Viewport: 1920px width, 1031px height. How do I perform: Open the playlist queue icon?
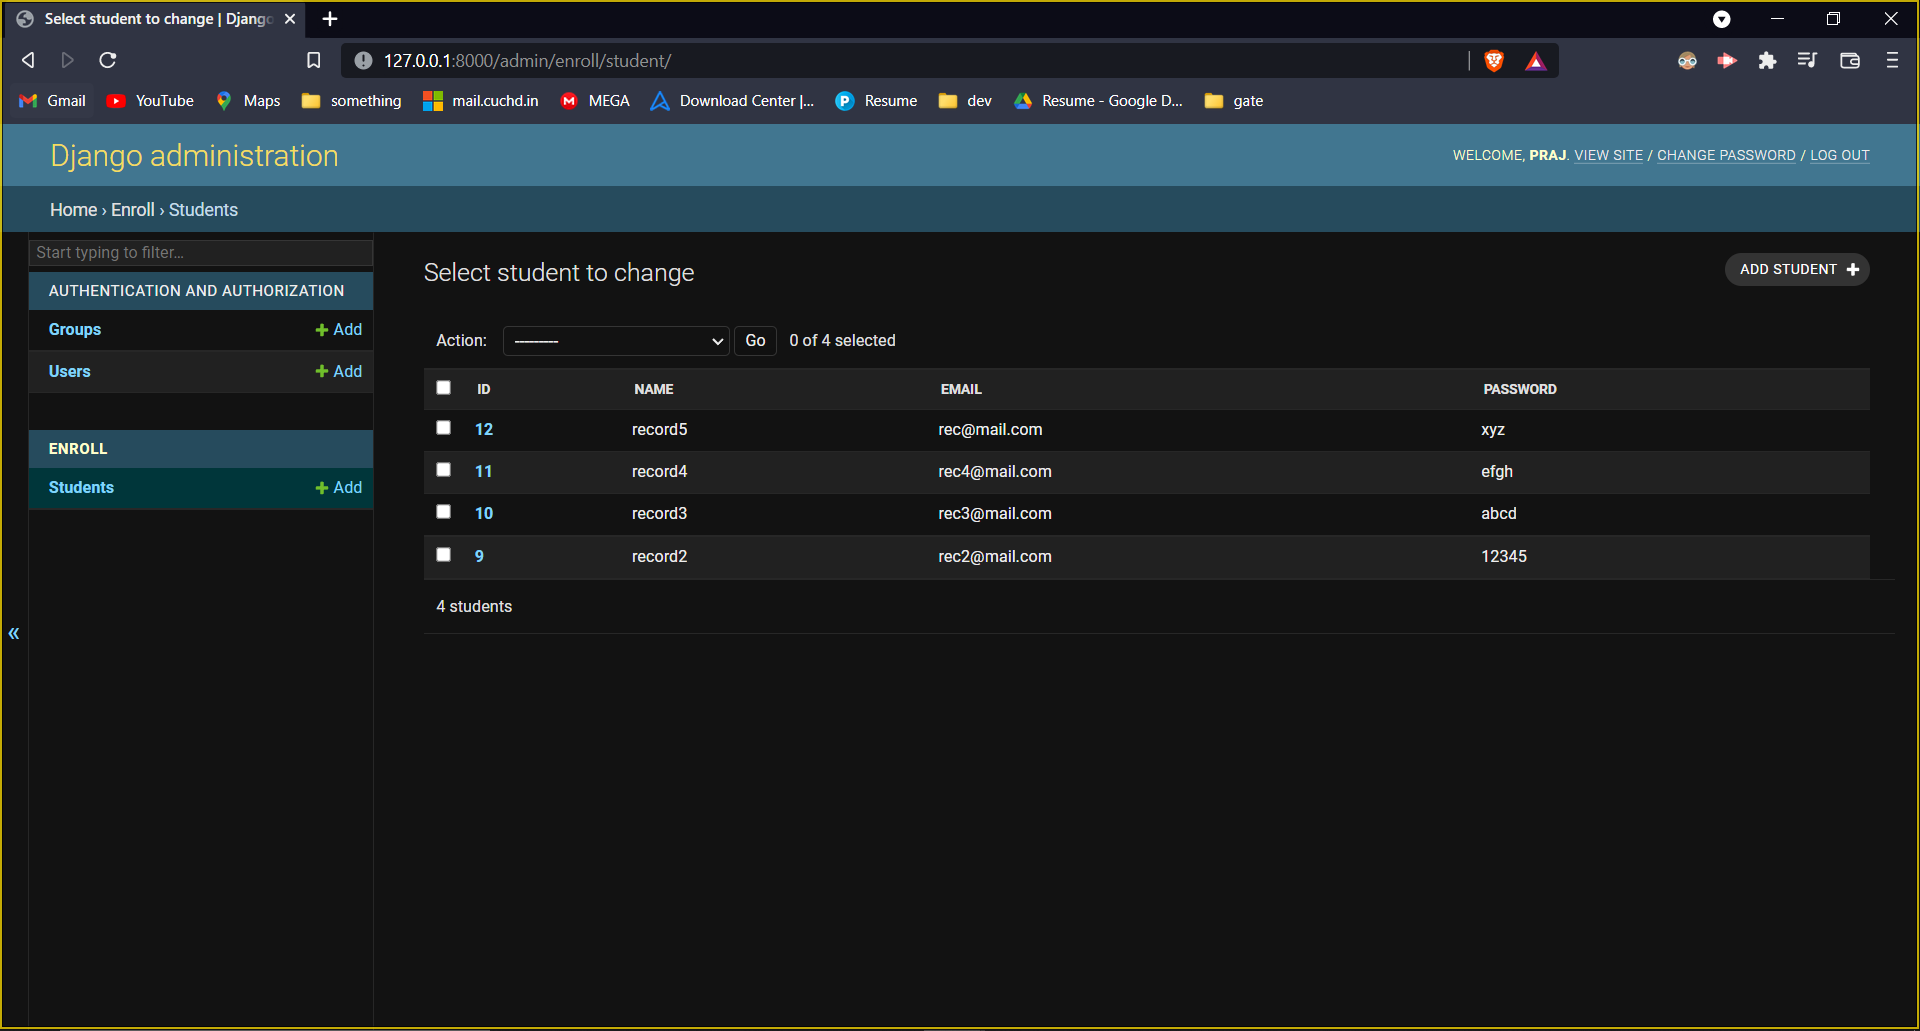[1807, 61]
